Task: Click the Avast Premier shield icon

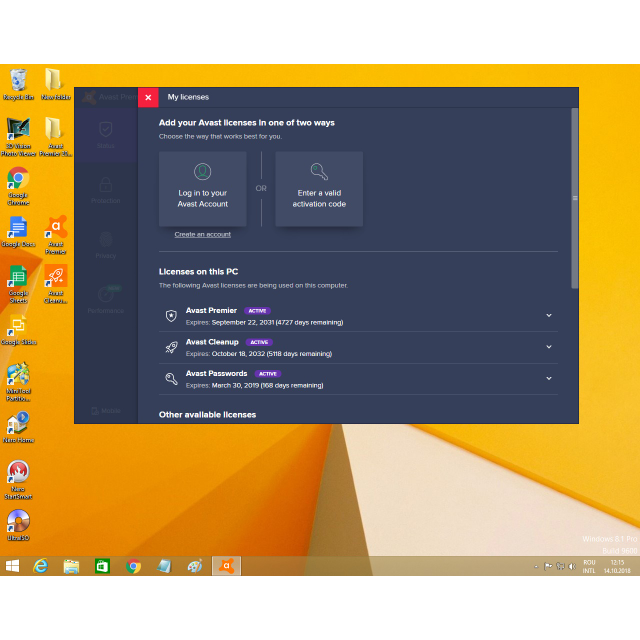Action: [x=171, y=316]
